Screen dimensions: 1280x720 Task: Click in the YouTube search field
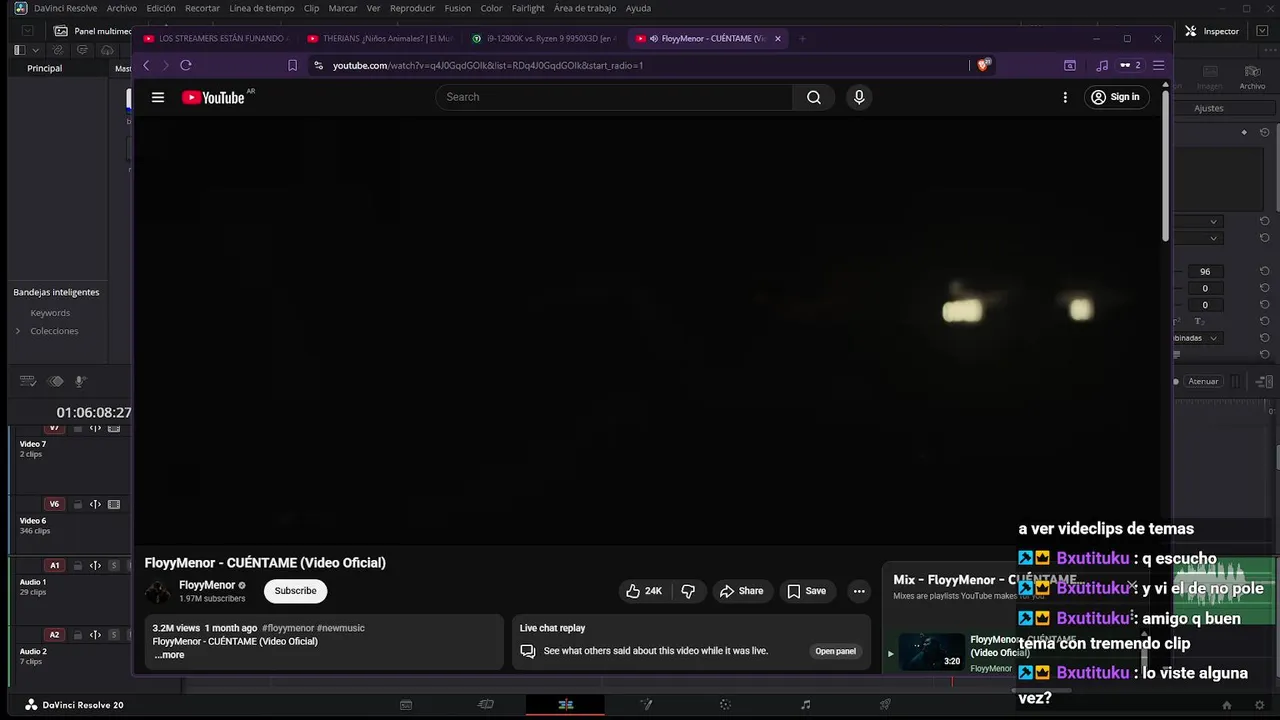click(x=614, y=97)
